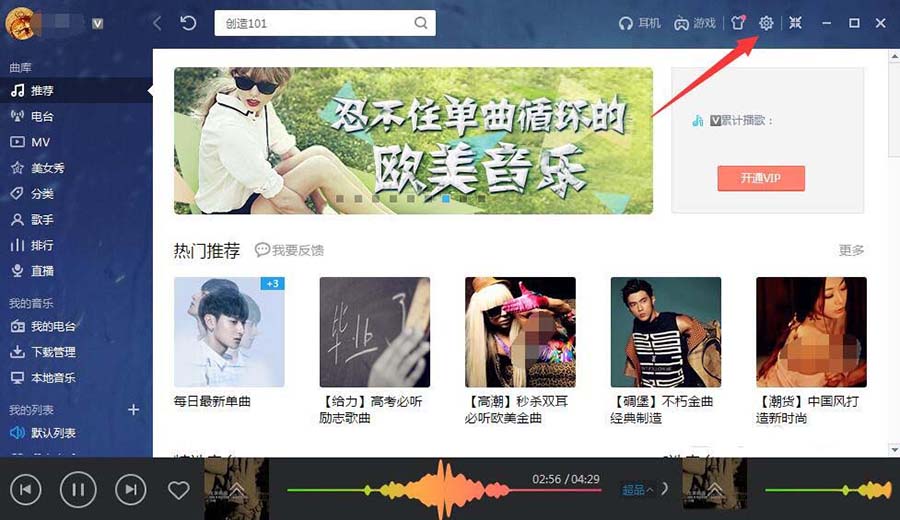The image size is (900, 520).
Task: Favorite the song with heart icon
Action: click(179, 490)
